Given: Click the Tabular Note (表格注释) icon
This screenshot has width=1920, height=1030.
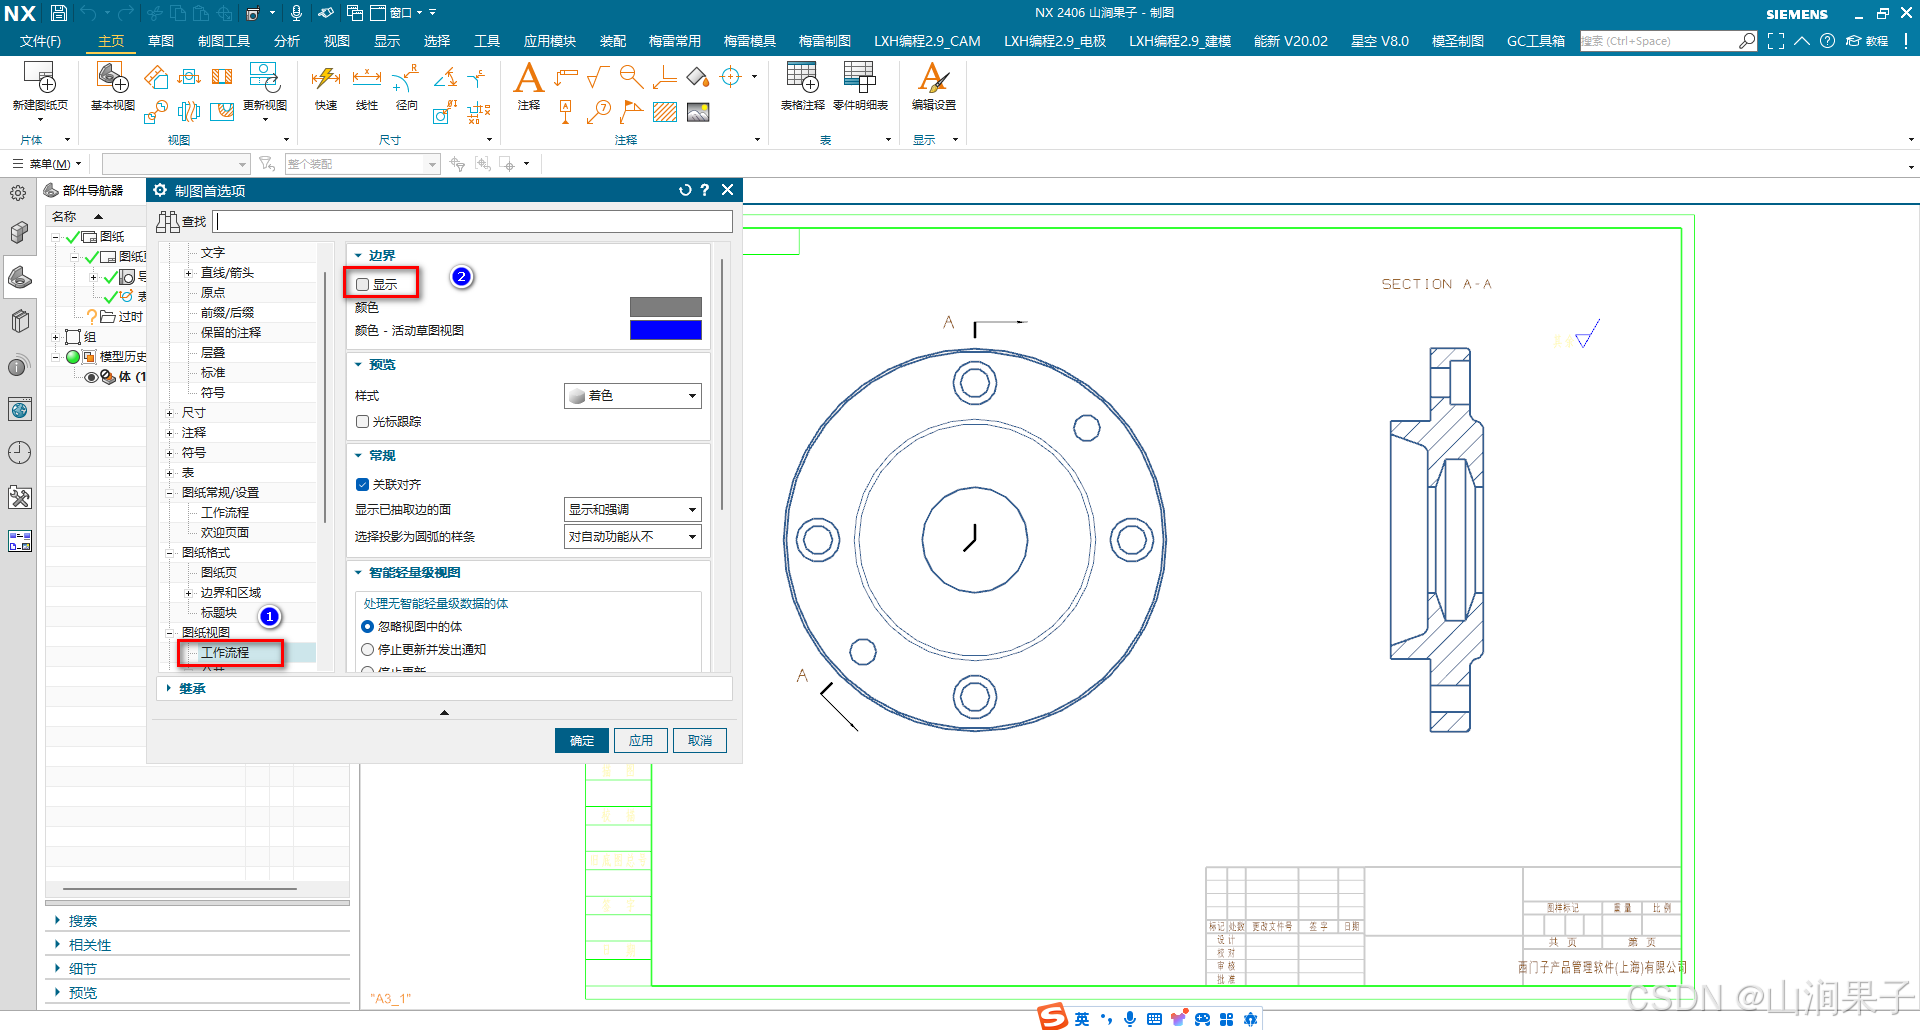Looking at the screenshot, I should pos(802,78).
